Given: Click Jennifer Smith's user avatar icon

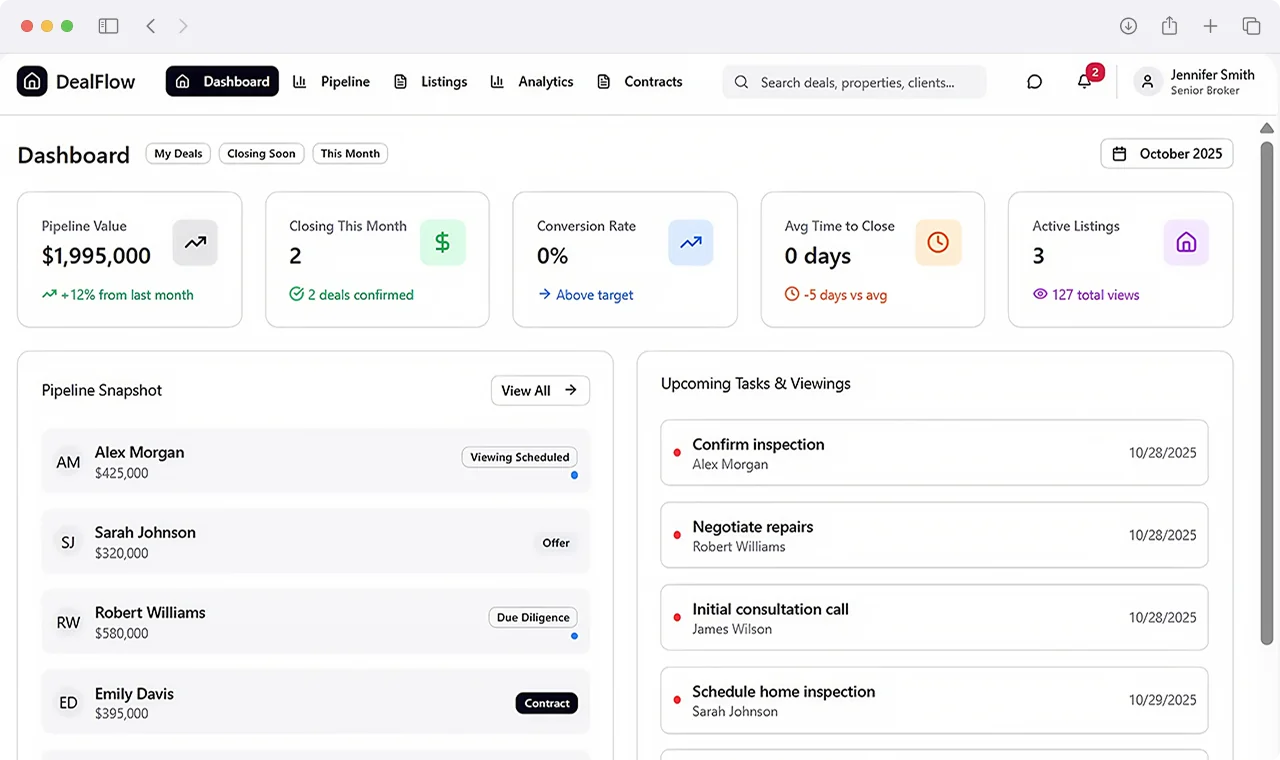Looking at the screenshot, I should tap(1148, 82).
